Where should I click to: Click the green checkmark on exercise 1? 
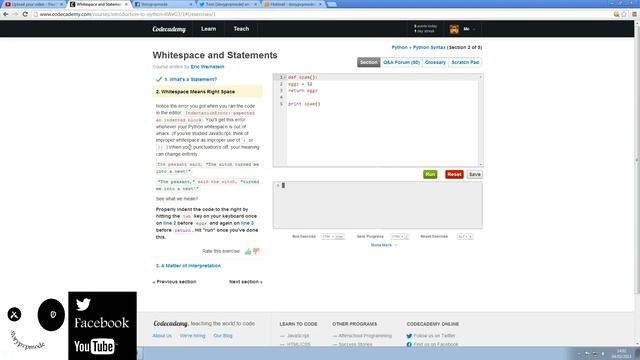[159, 79]
